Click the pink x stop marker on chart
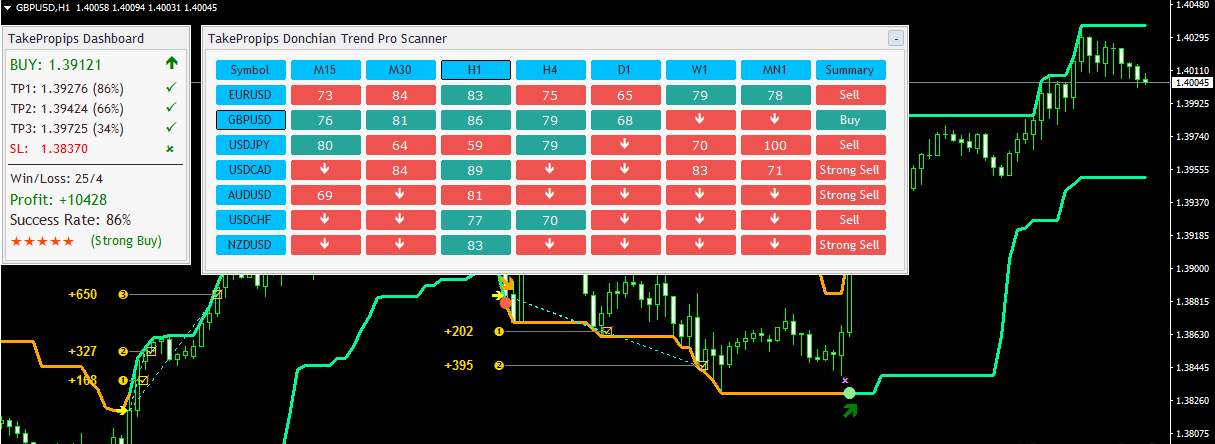This screenshot has height=444, width=1215. [x=845, y=380]
